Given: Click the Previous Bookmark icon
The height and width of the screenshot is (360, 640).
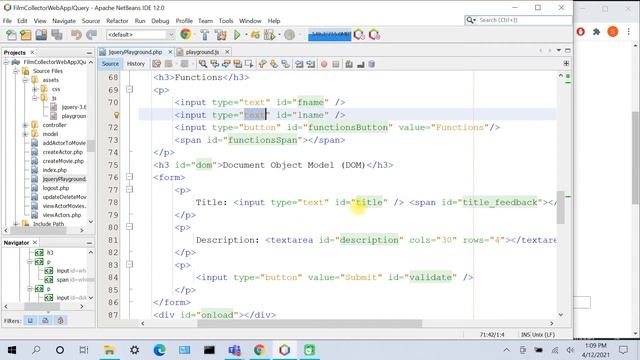Looking at the screenshot, I should tap(262, 64).
